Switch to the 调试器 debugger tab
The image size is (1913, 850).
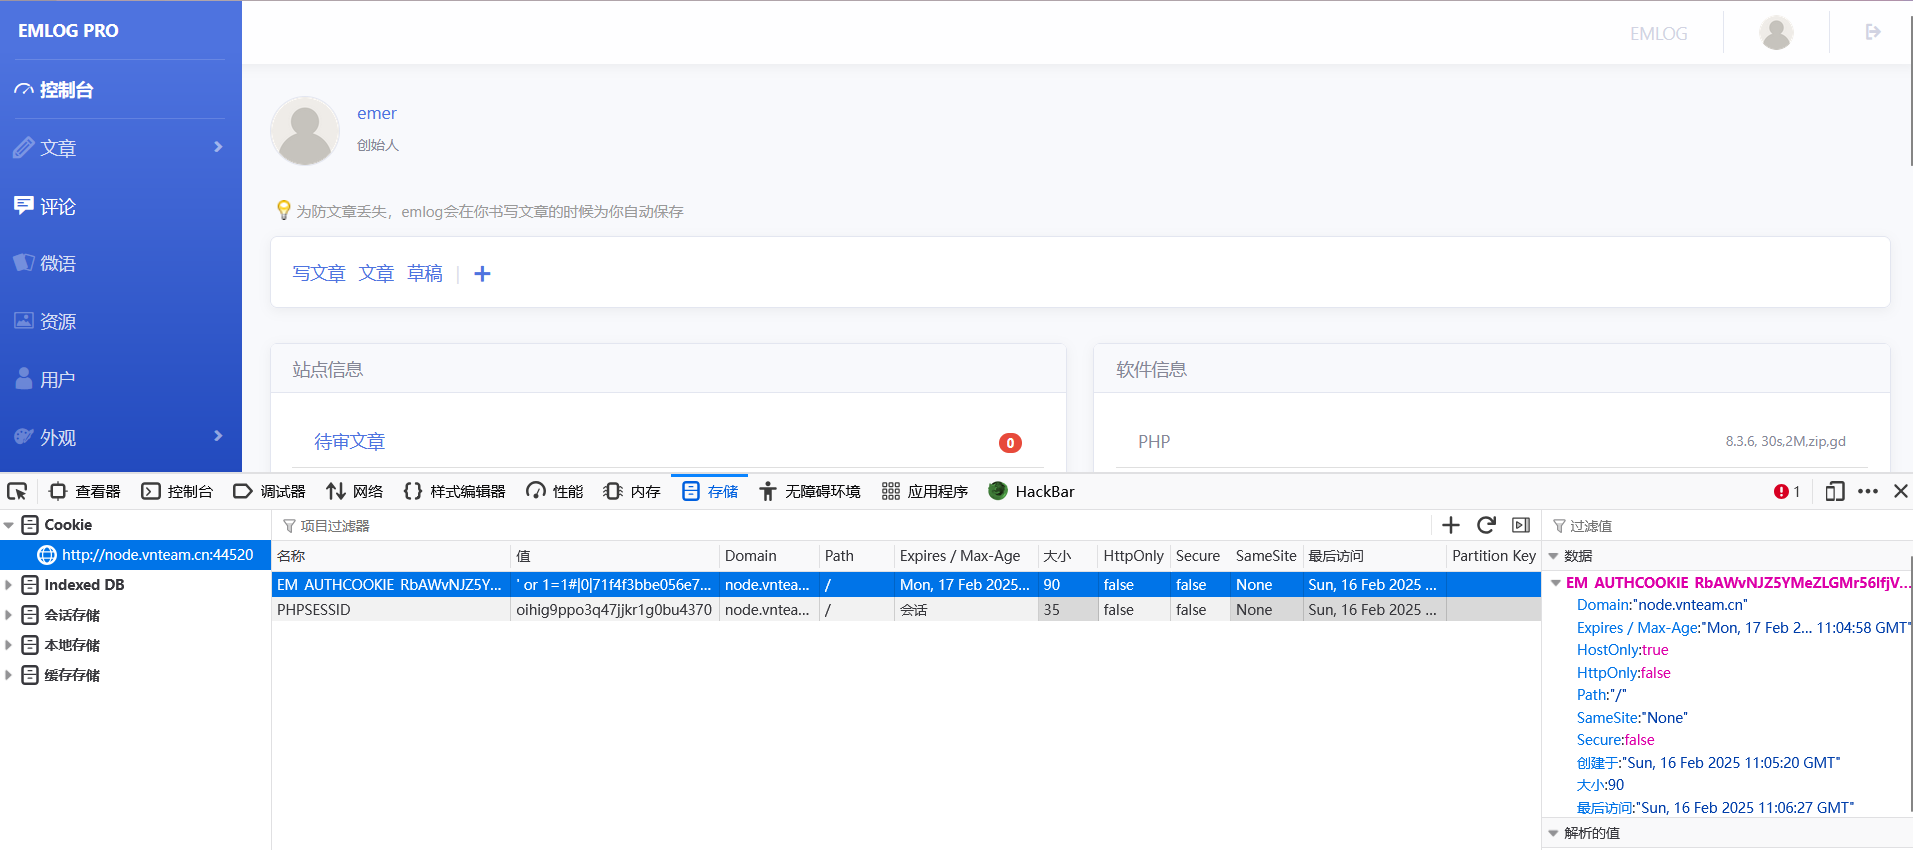[x=270, y=491]
